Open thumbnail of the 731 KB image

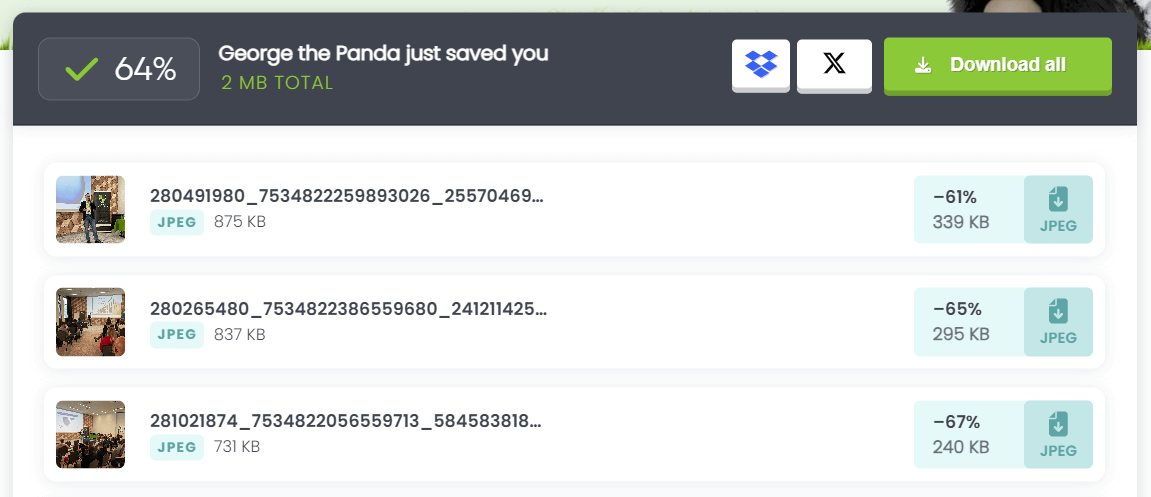tap(91, 435)
